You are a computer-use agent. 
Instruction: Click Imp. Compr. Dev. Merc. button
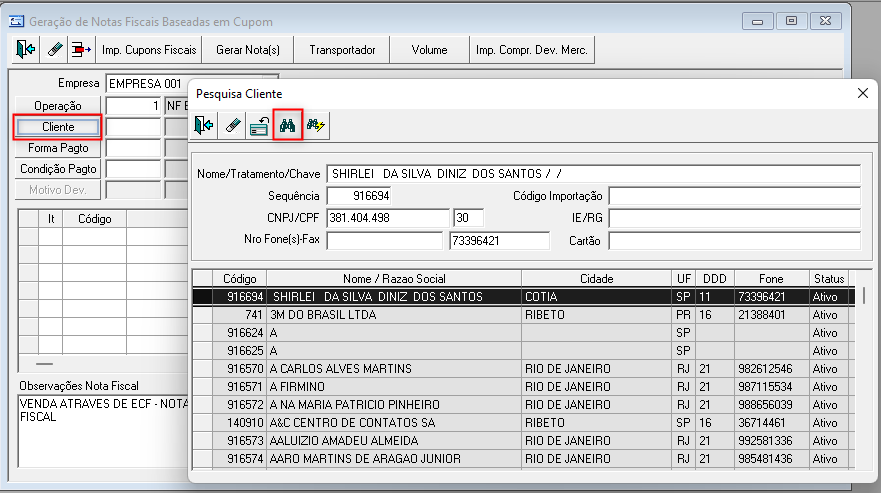[x=532, y=49]
